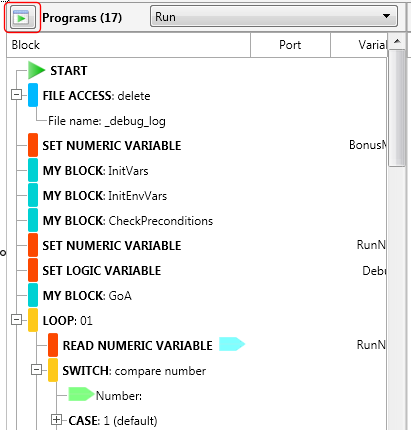This screenshot has height=430, width=411.
Task: Click red icon of SET LOGIC VARIABLE
Action: pyautogui.click(x=33, y=270)
